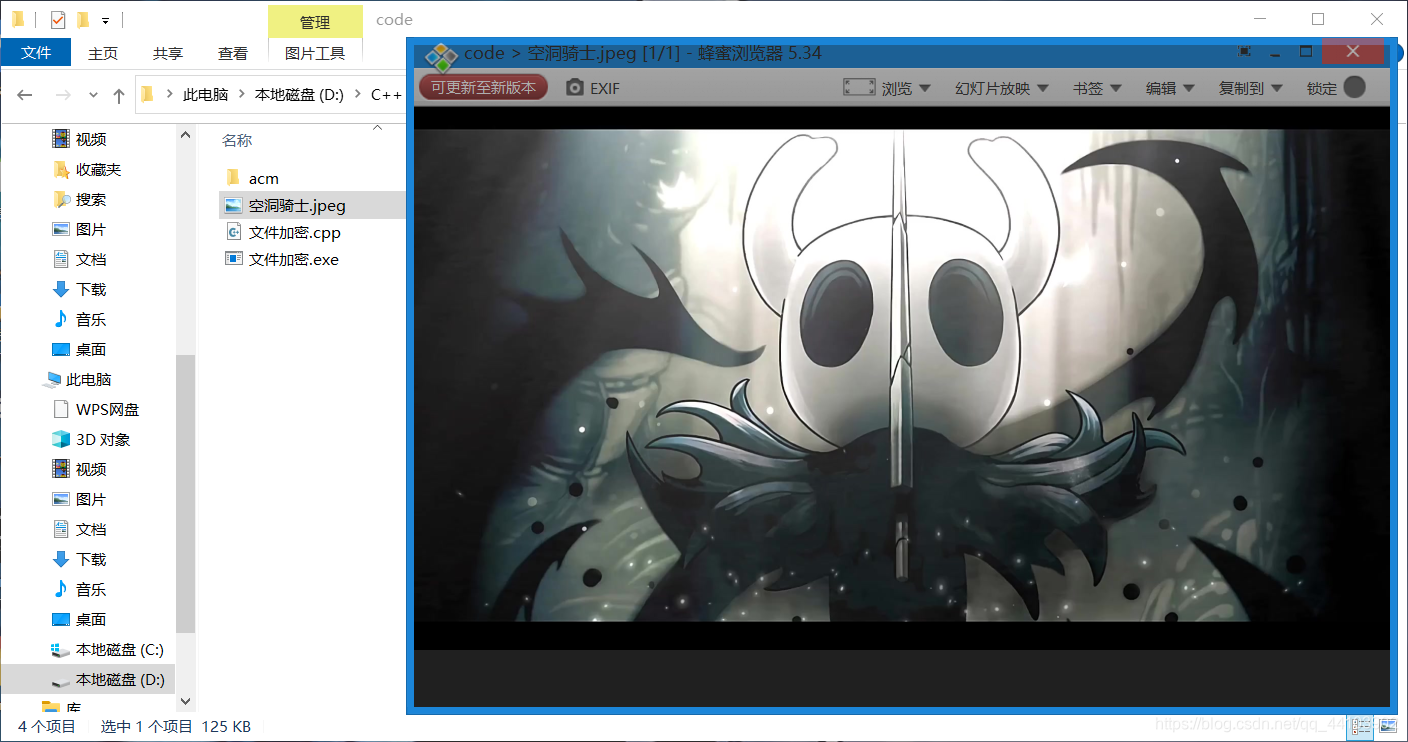Click the displayed Hollow Knight image

click(902, 375)
